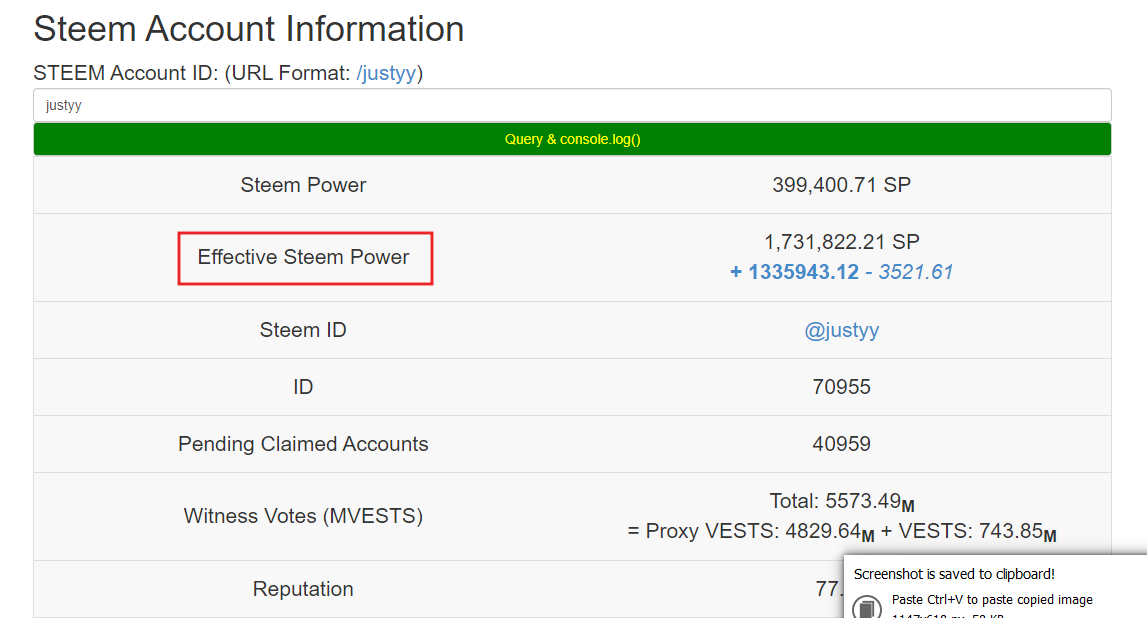Viewport: 1147px width, 618px height.
Task: Focus the STEEM Account ID input field
Action: 572,105
